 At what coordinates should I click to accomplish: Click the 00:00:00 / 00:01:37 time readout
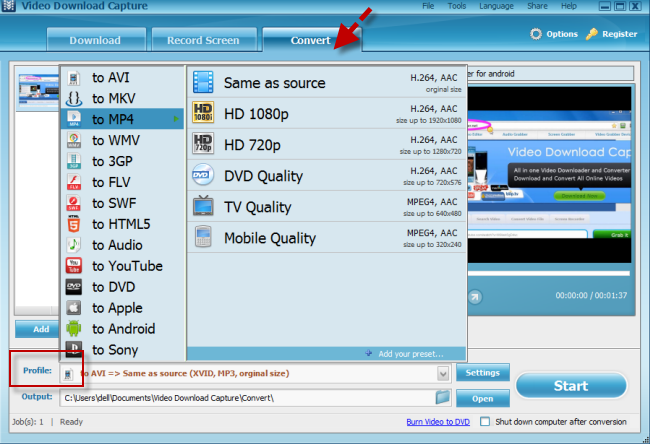[x=591, y=296]
